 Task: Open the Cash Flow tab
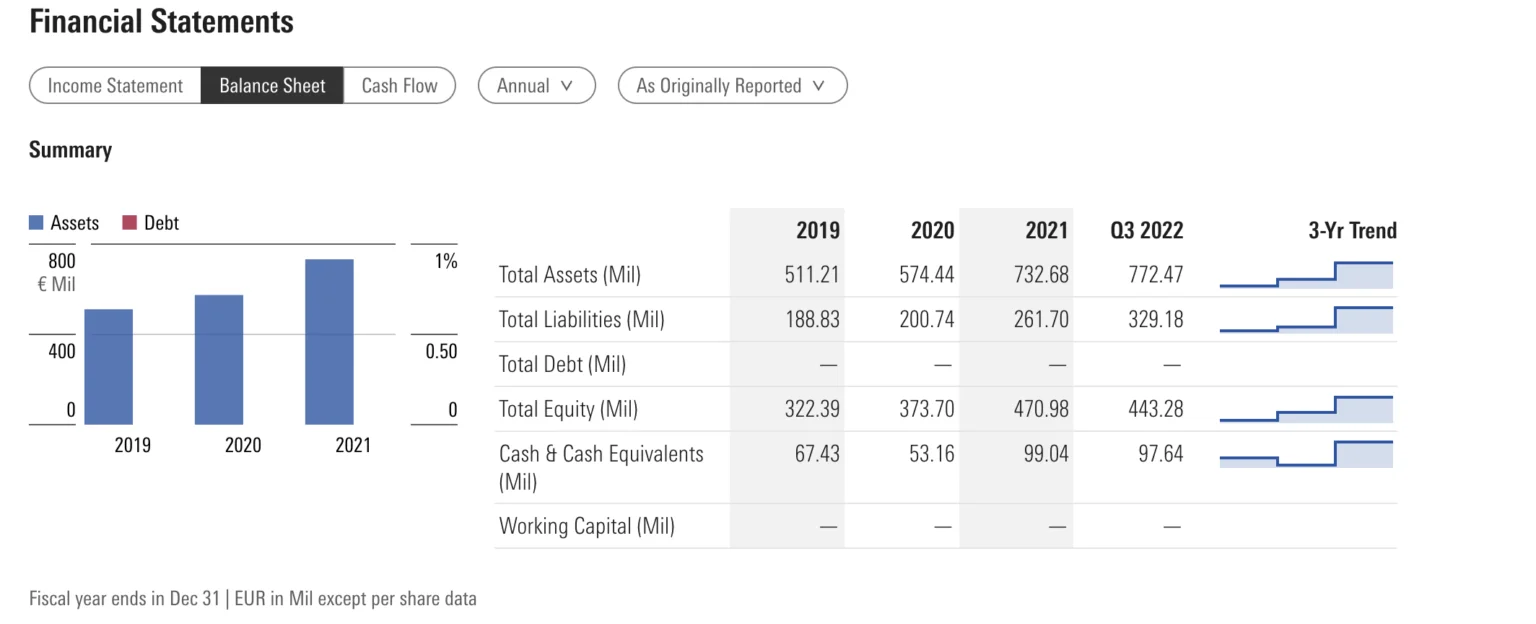point(399,86)
